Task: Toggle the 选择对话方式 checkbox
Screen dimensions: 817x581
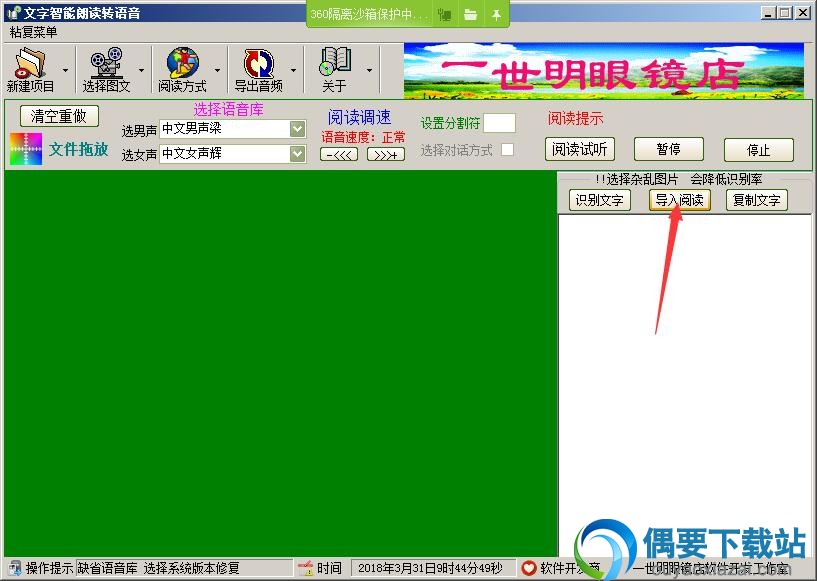Action: pos(507,150)
